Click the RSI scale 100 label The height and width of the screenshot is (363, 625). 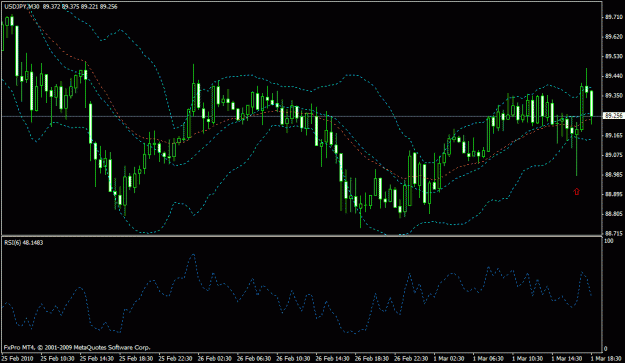[x=609, y=241]
